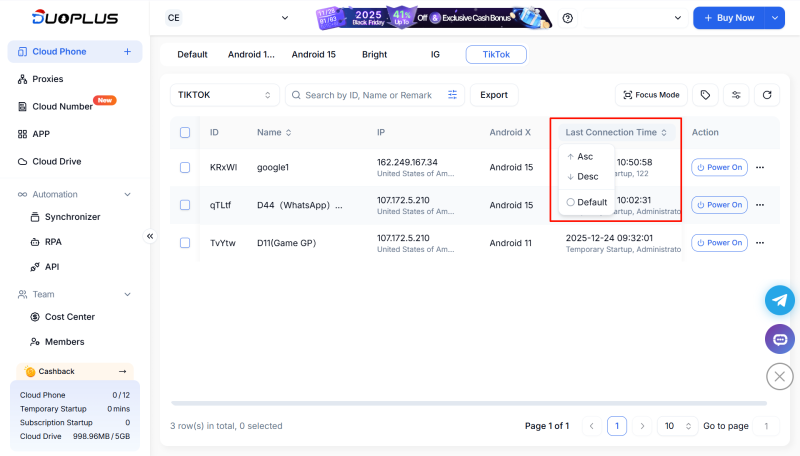Screen dimensions: 800x456
Task: Click the search filter icon in search box
Action: [453, 95]
